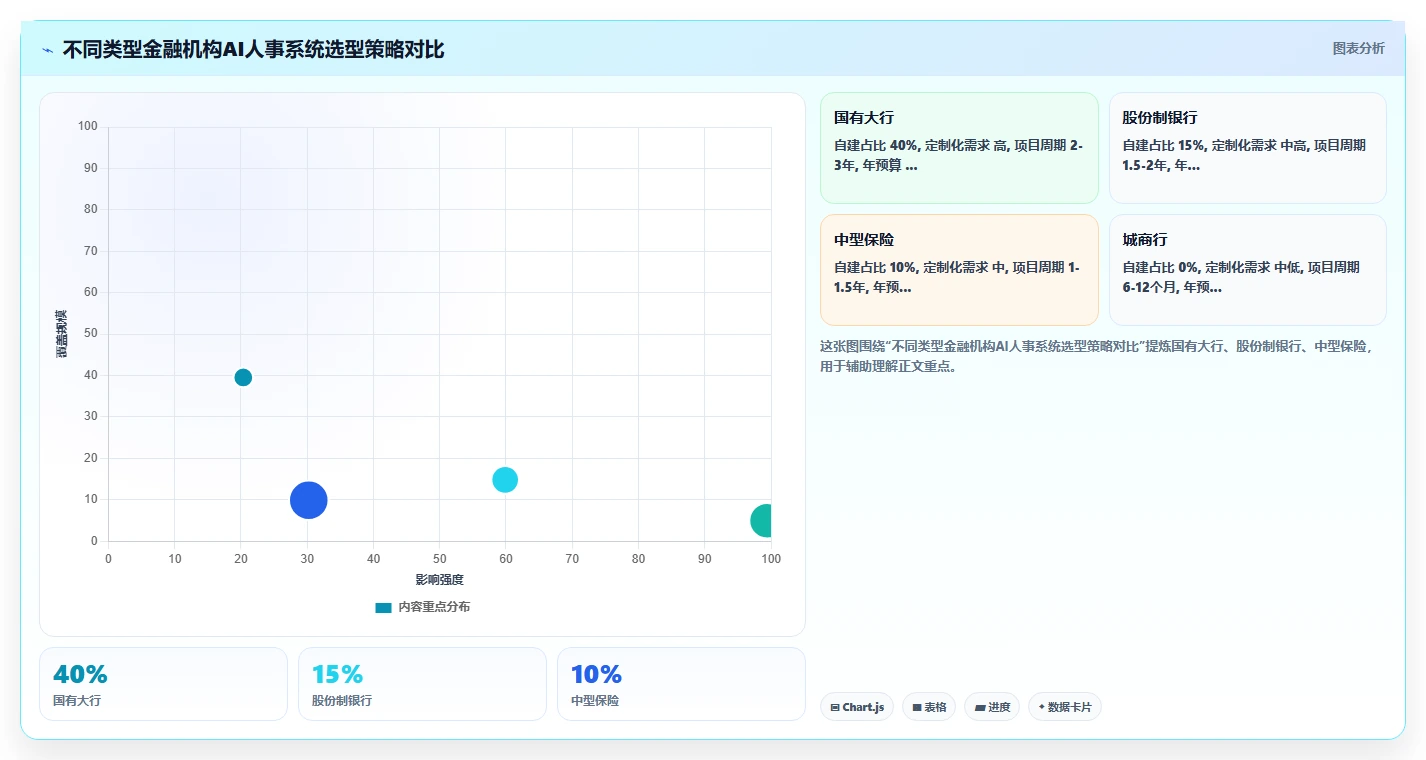Click the lightning icon beside the title
1426x760 pixels.
[x=48, y=50]
